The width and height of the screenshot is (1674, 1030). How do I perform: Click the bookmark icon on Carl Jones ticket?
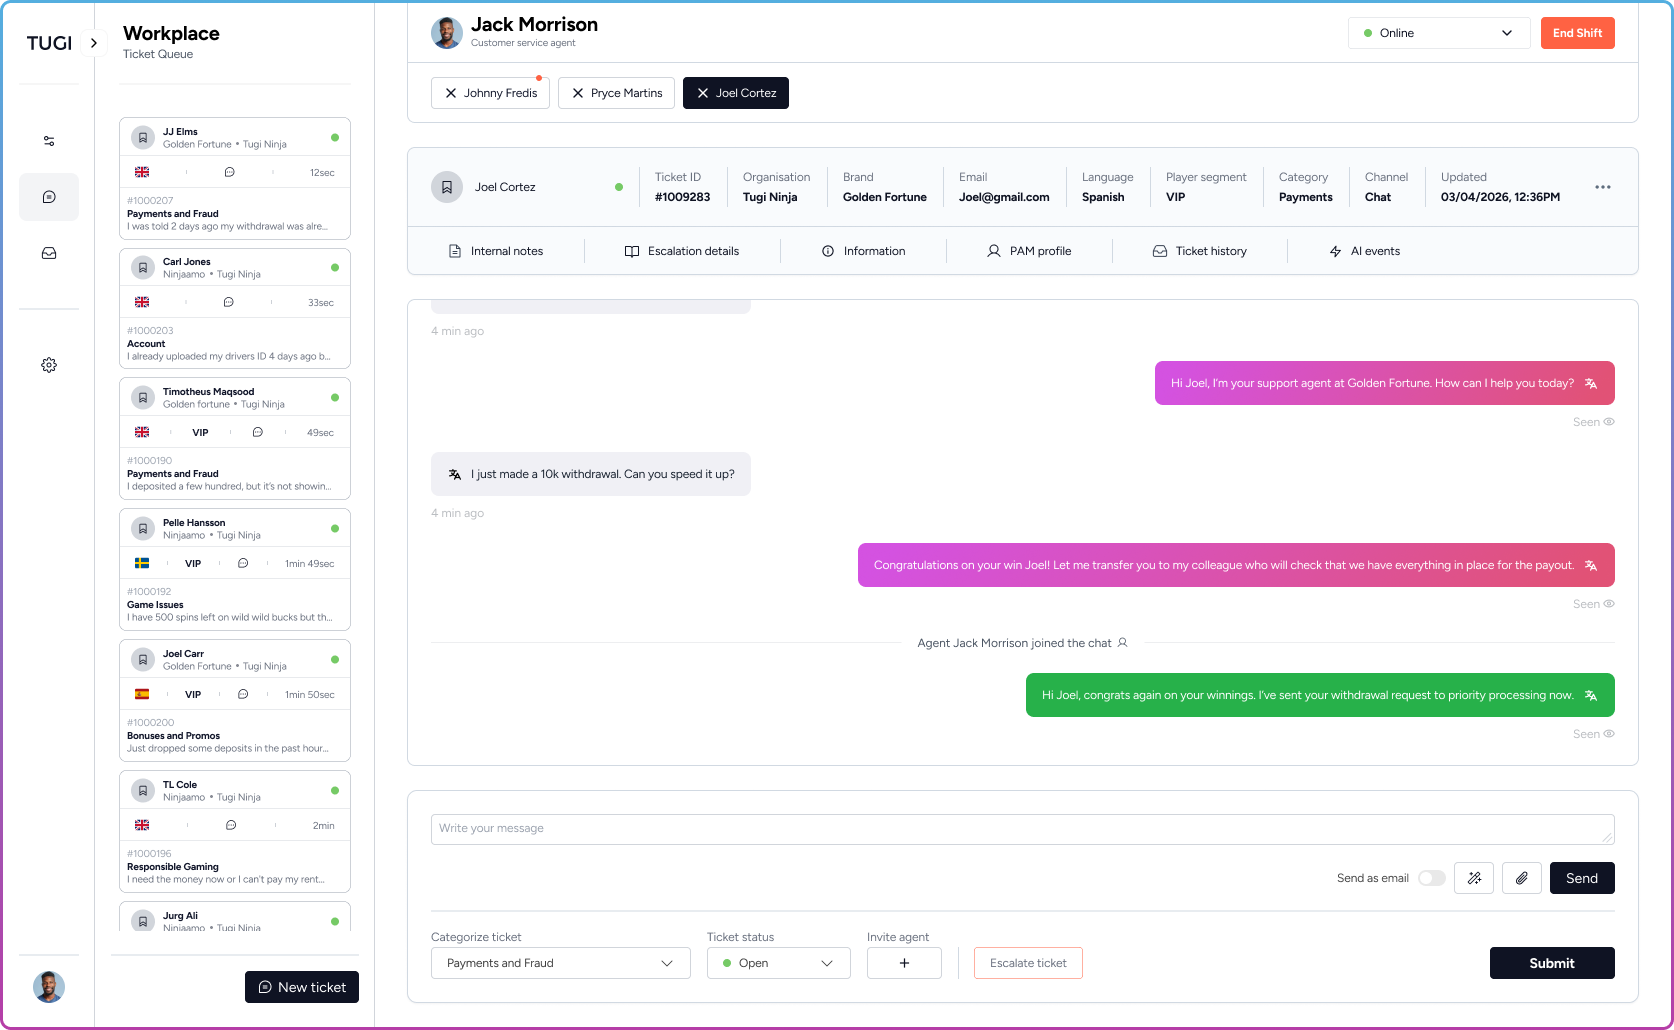143,268
